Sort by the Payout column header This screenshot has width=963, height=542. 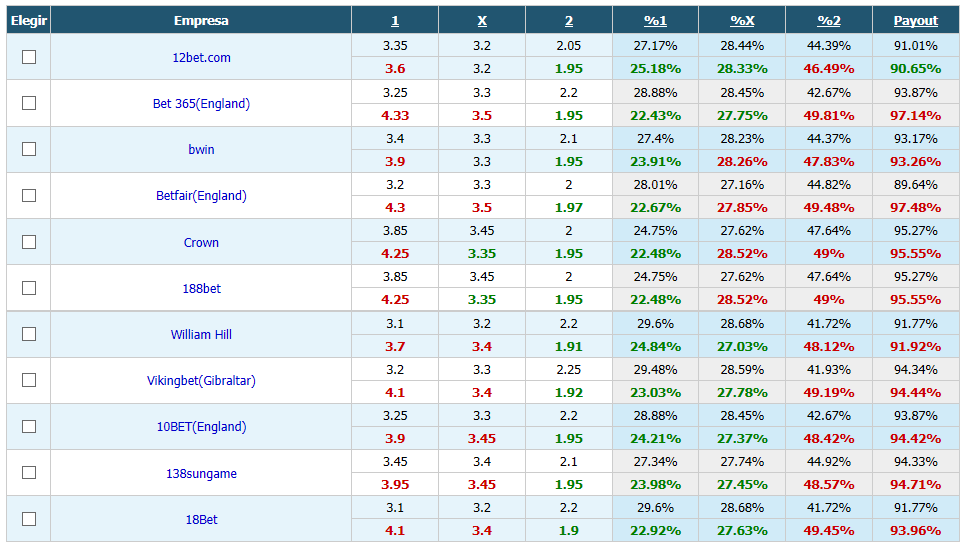coord(916,21)
